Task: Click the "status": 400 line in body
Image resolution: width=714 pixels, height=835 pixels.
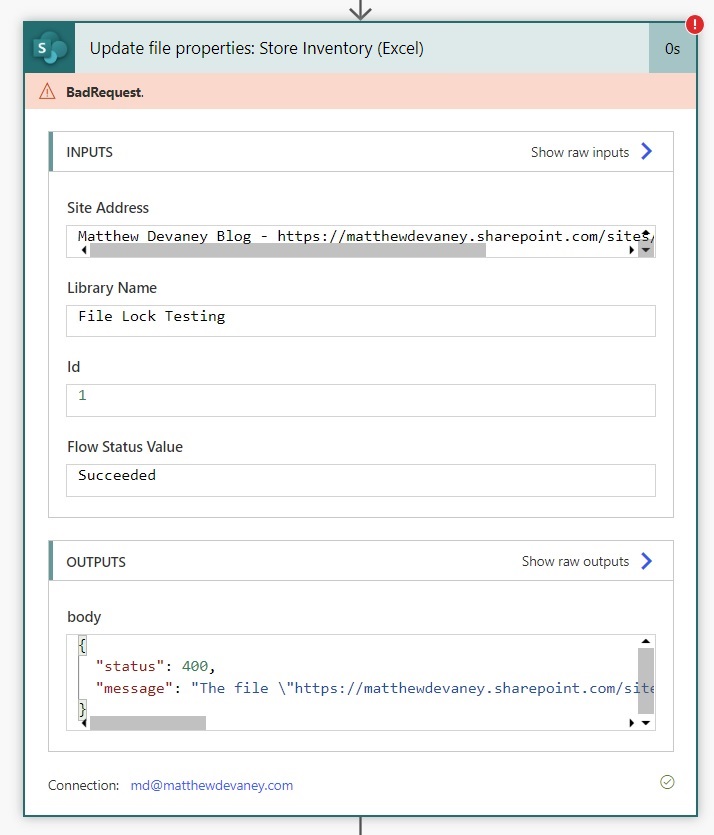Action: click(155, 666)
